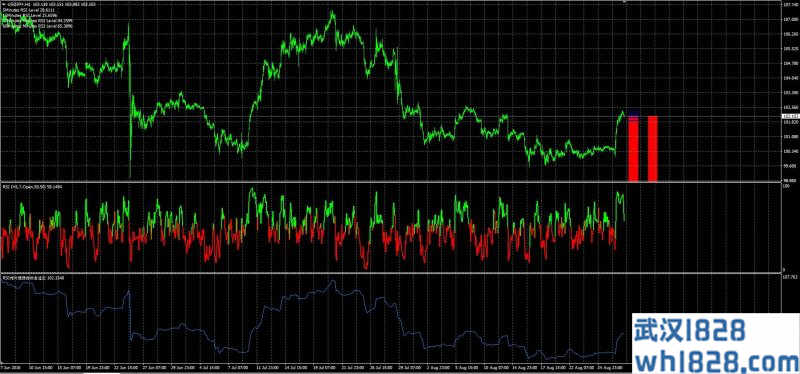
Task: Click the 武汉1828 watermark text
Action: click(x=690, y=332)
